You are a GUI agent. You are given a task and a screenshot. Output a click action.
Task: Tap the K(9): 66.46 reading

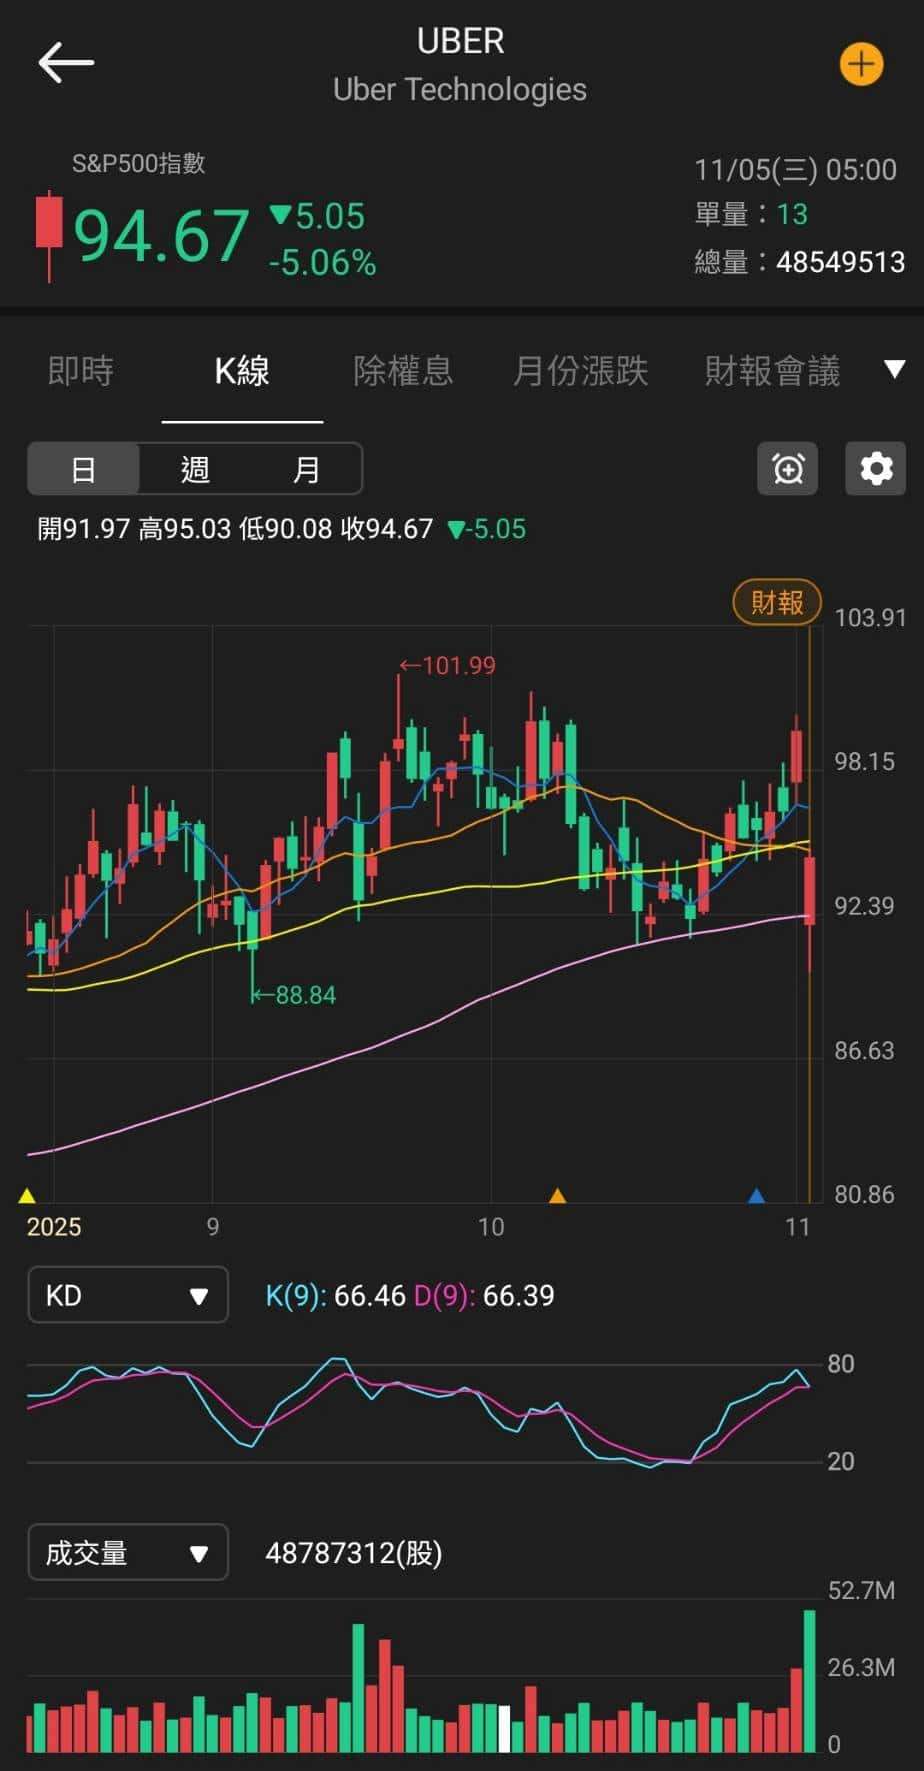(335, 1295)
